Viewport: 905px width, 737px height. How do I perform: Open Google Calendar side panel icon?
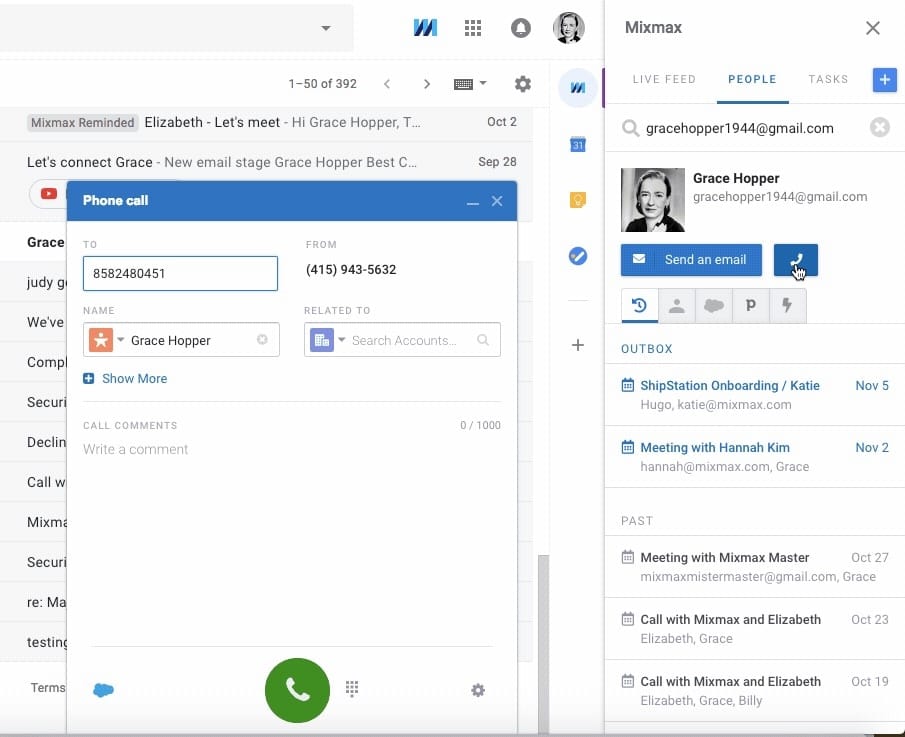[578, 144]
